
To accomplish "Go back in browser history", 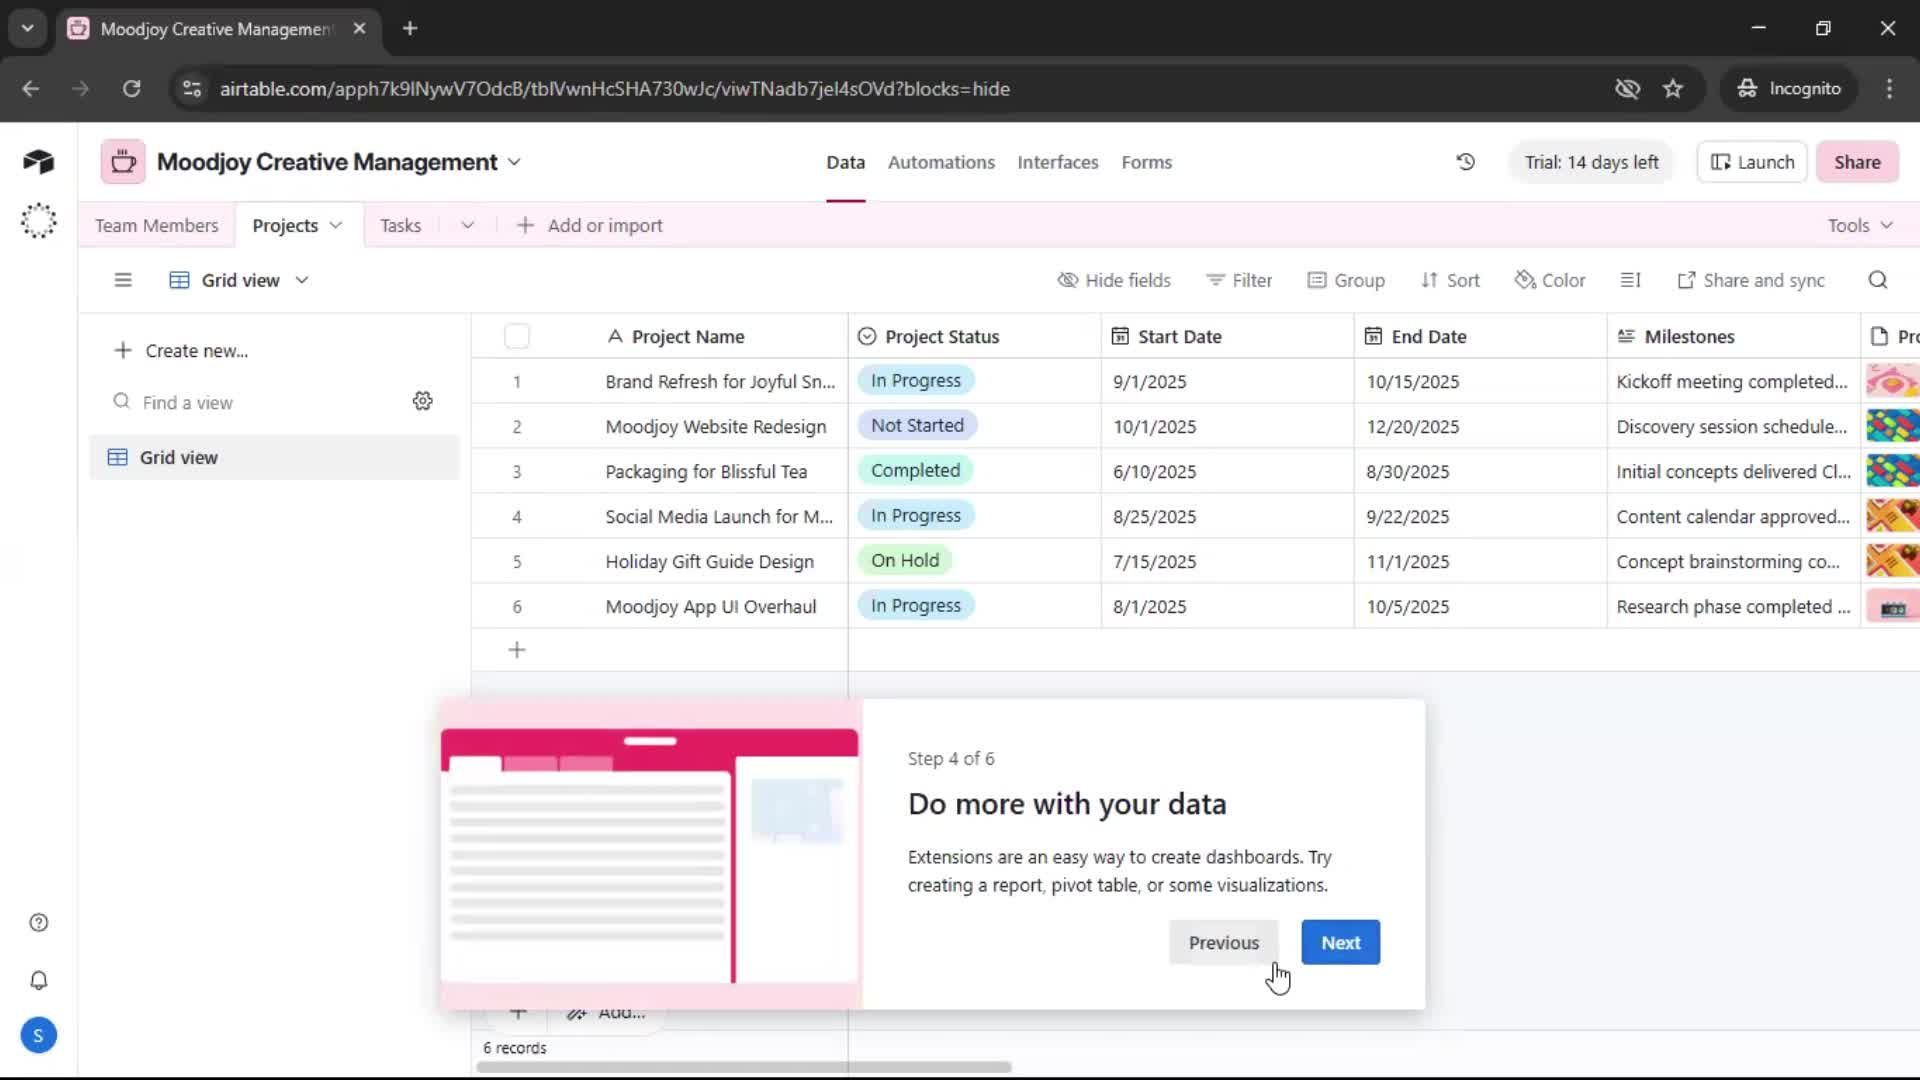I will (31, 89).
